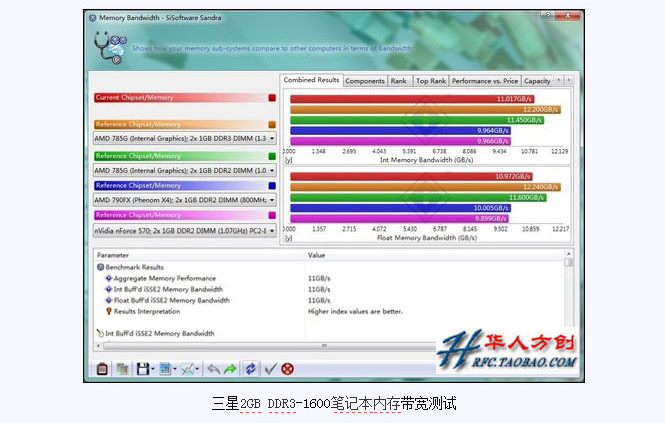
Task: Click the blue 9.964GB/s Int bandwidth bar
Action: 400,131
